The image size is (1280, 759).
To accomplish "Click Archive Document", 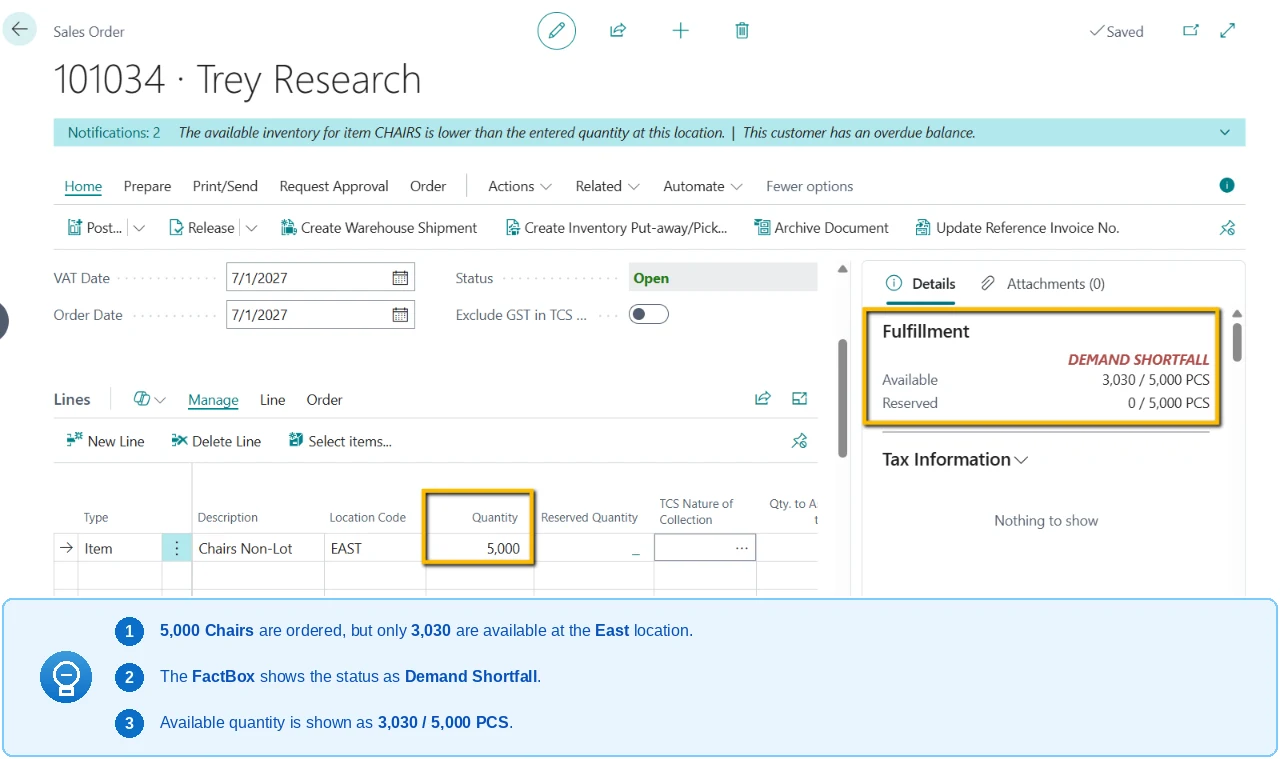I will (x=821, y=228).
